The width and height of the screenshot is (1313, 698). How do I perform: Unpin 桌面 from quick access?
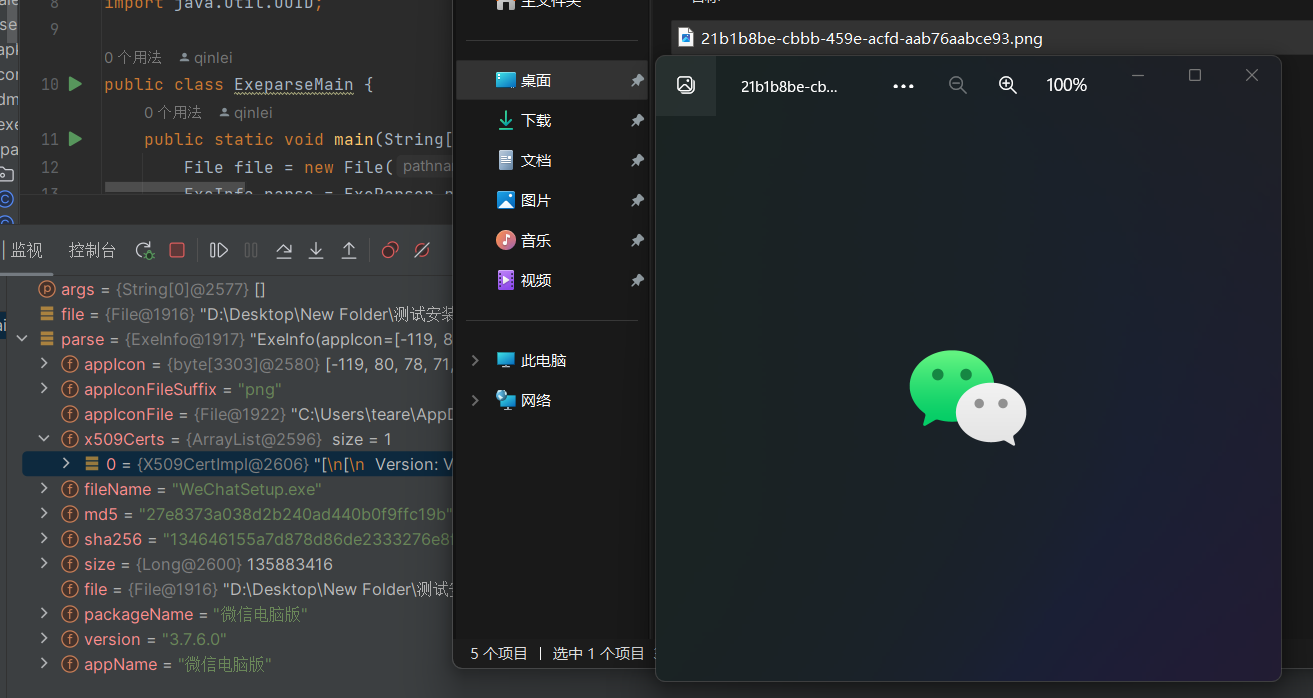pyautogui.click(x=637, y=81)
